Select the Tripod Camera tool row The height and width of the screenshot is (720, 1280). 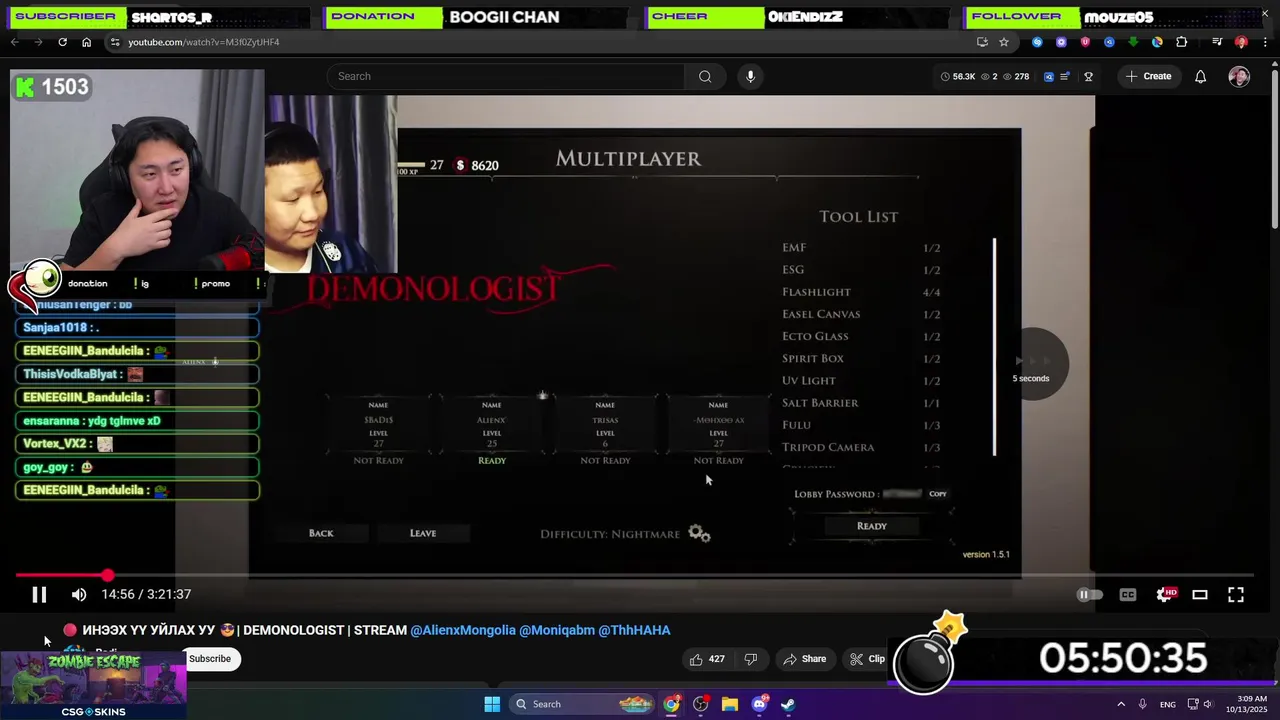point(861,447)
